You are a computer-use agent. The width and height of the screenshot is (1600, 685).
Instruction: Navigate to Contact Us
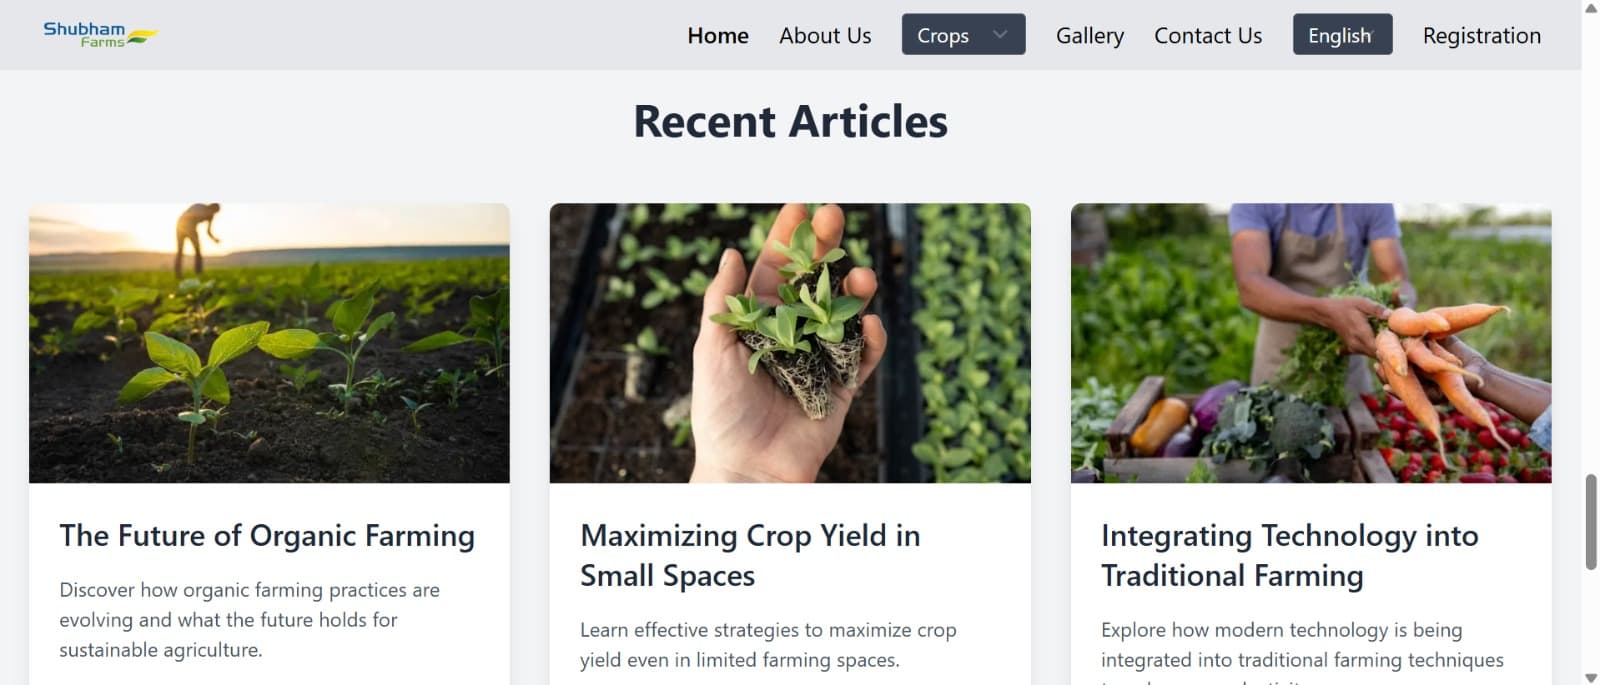(1208, 36)
